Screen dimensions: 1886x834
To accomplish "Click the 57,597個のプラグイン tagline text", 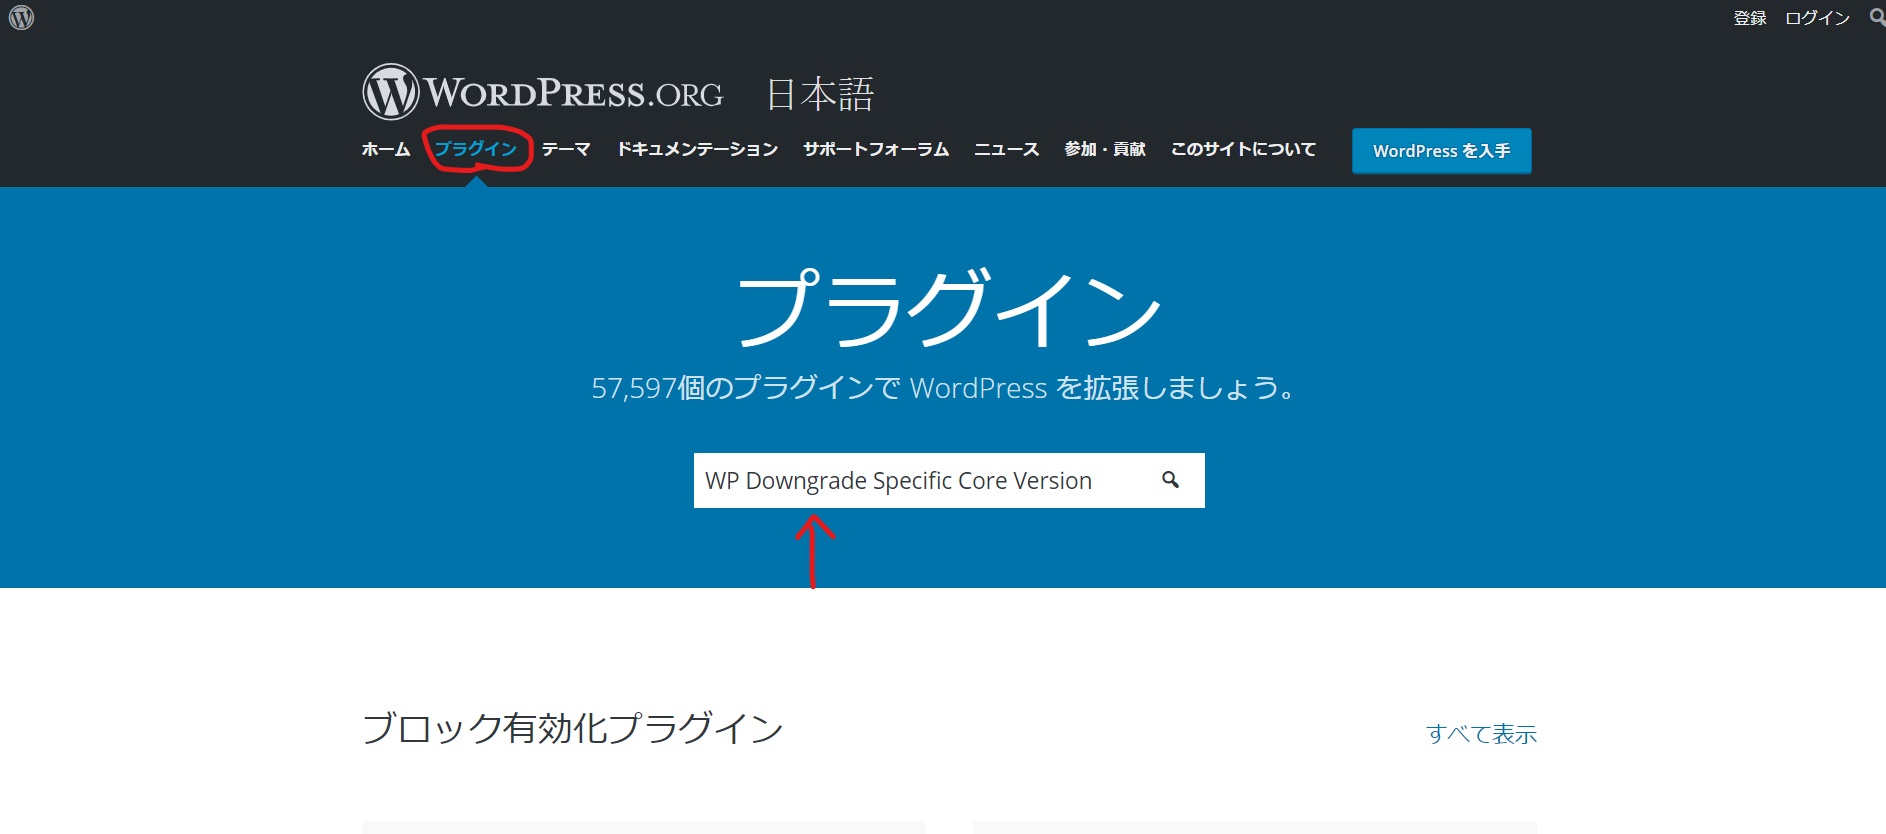I will pyautogui.click(x=943, y=388).
